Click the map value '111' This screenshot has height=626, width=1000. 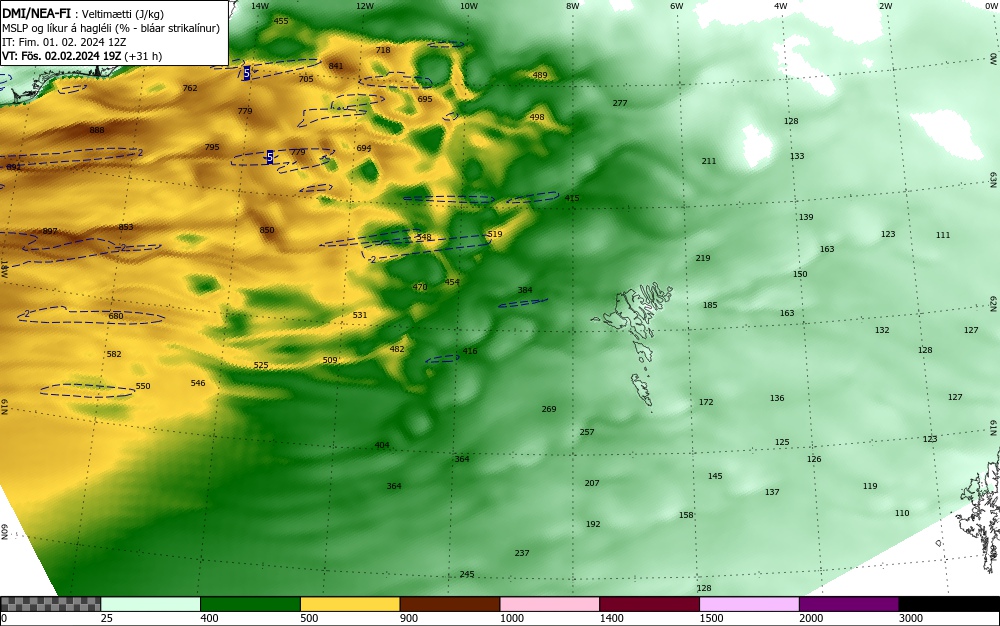point(943,235)
